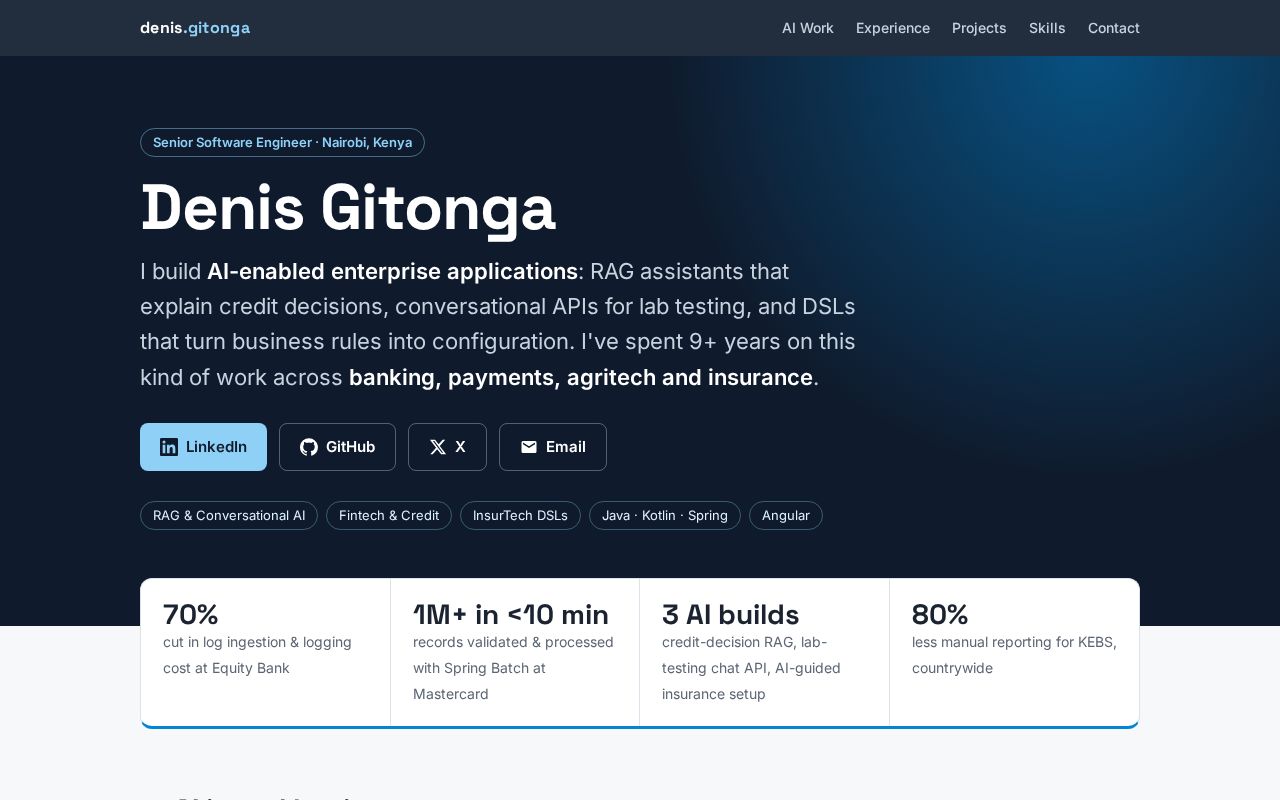Image resolution: width=1280 pixels, height=800 pixels.
Task: Jump to the Skills section
Action: click(1047, 28)
